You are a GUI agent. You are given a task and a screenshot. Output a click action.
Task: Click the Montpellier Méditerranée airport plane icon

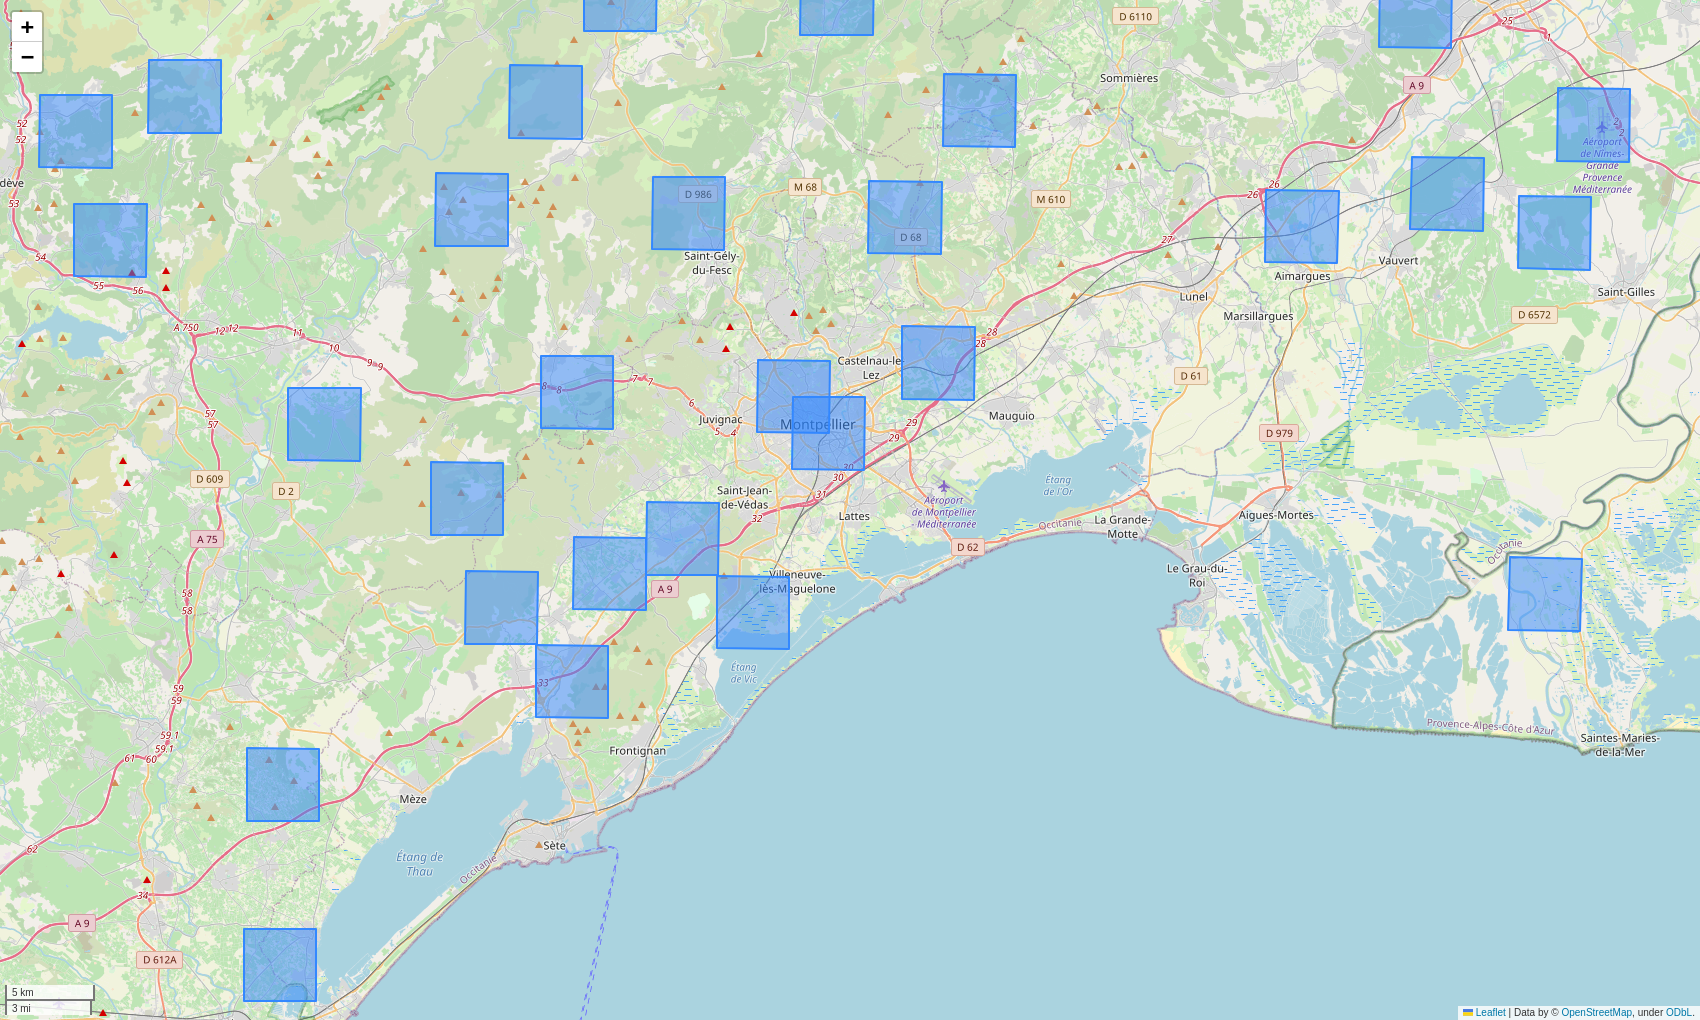point(943,486)
